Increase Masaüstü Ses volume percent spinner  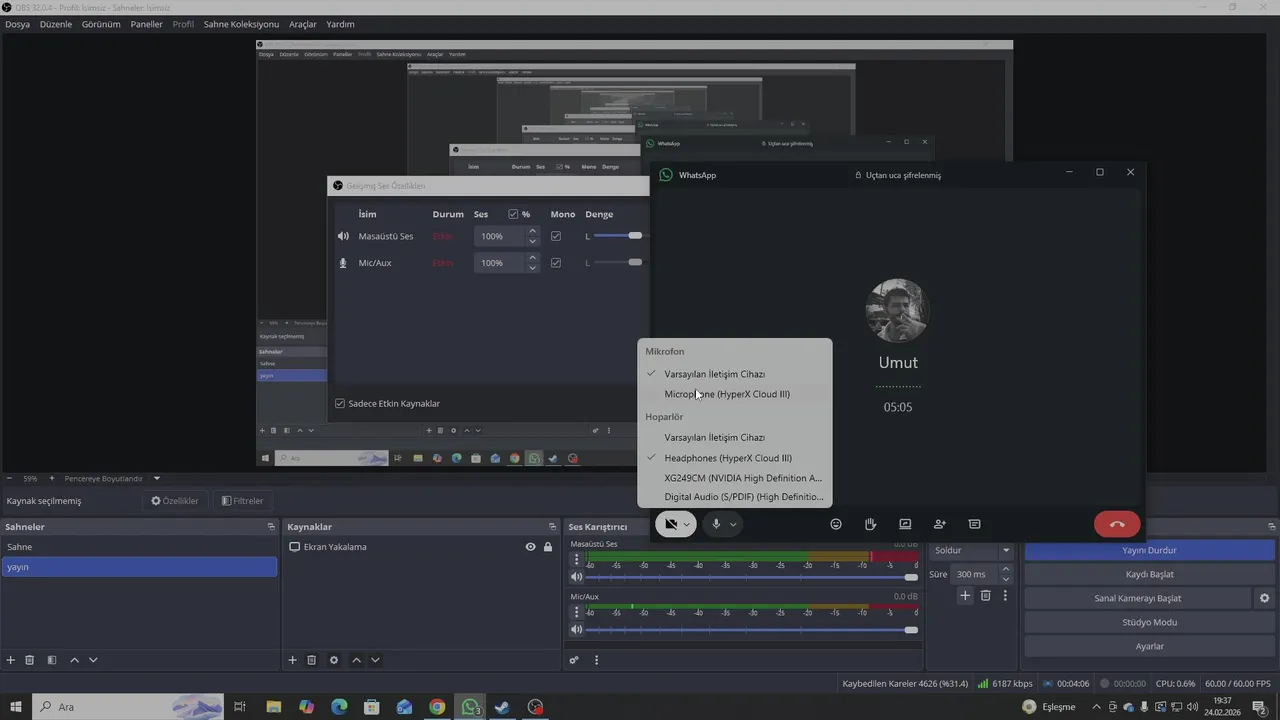coord(532,231)
